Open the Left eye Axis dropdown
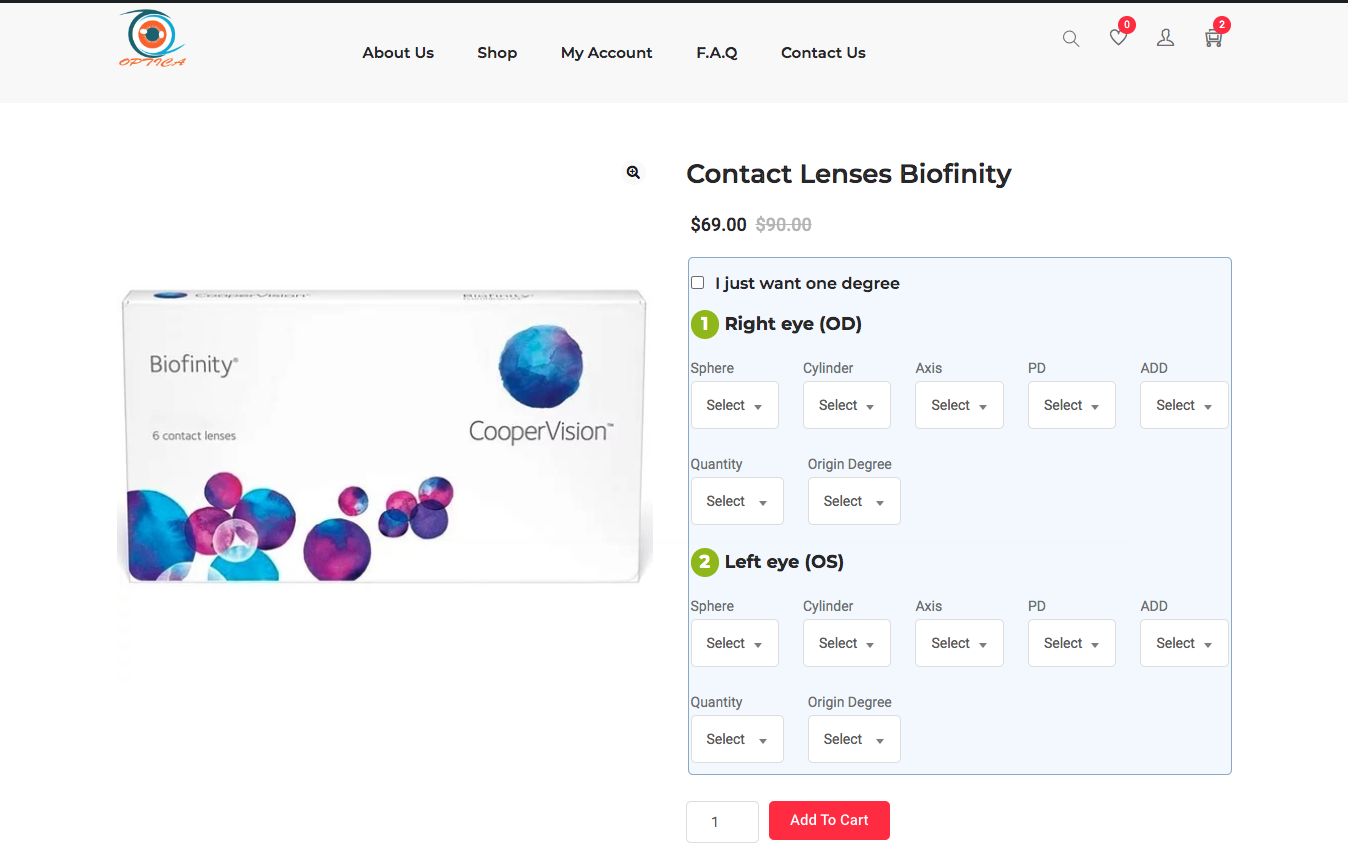The width and height of the screenshot is (1348, 862). pos(958,643)
